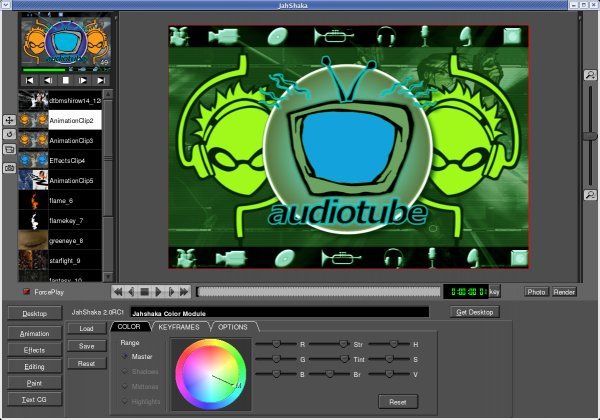
Task: Rewind main timeline to start
Action: tap(118, 292)
